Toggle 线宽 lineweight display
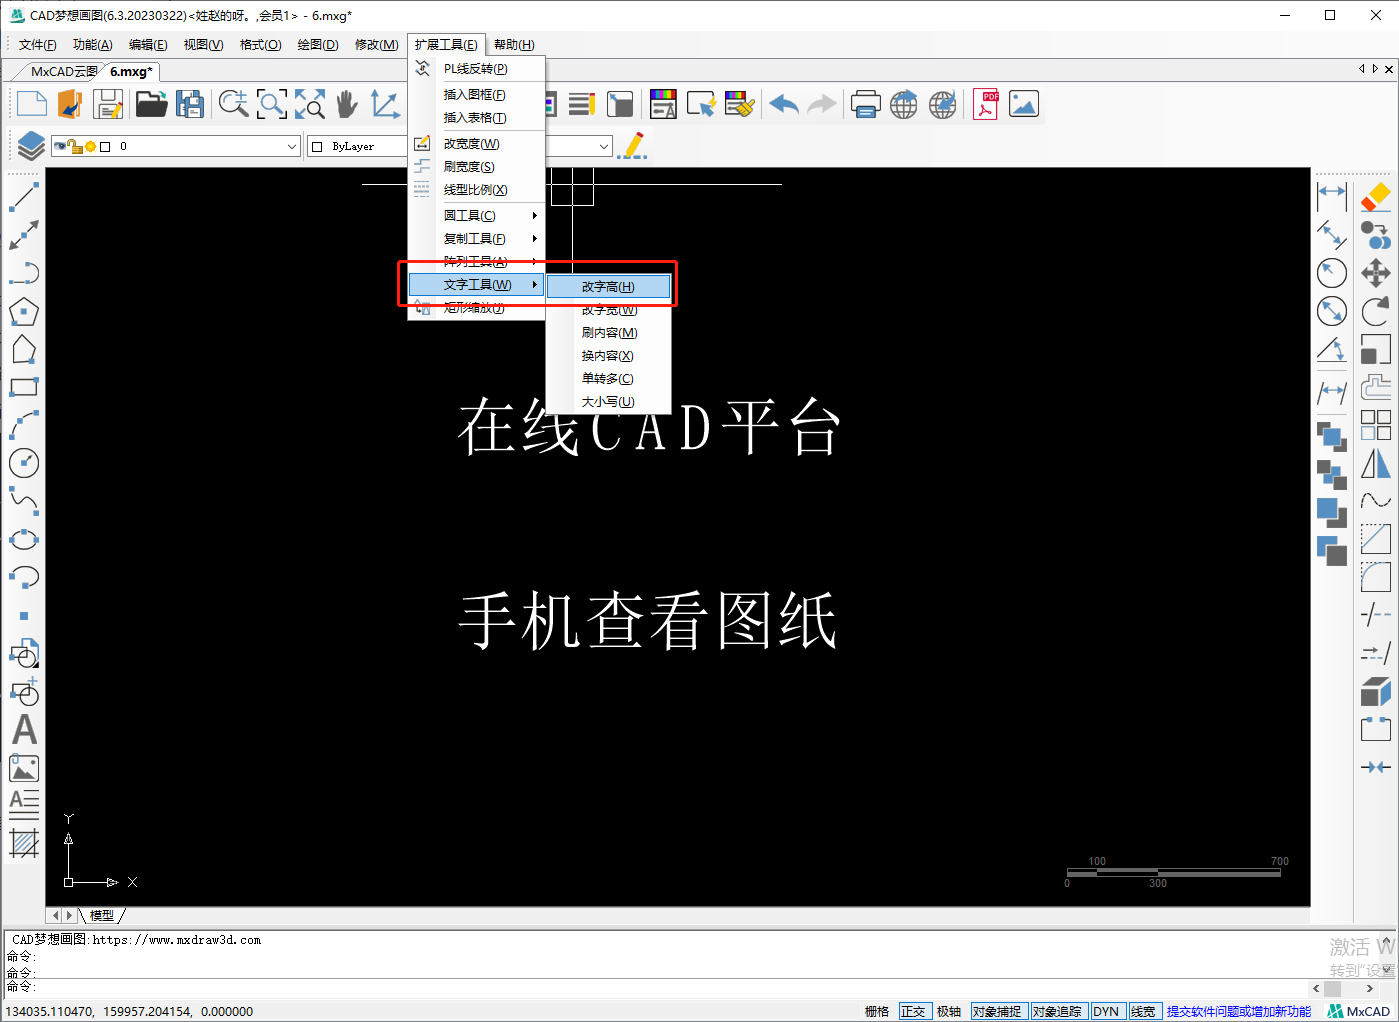Screen dimensions: 1399x1022 coord(1143,1011)
